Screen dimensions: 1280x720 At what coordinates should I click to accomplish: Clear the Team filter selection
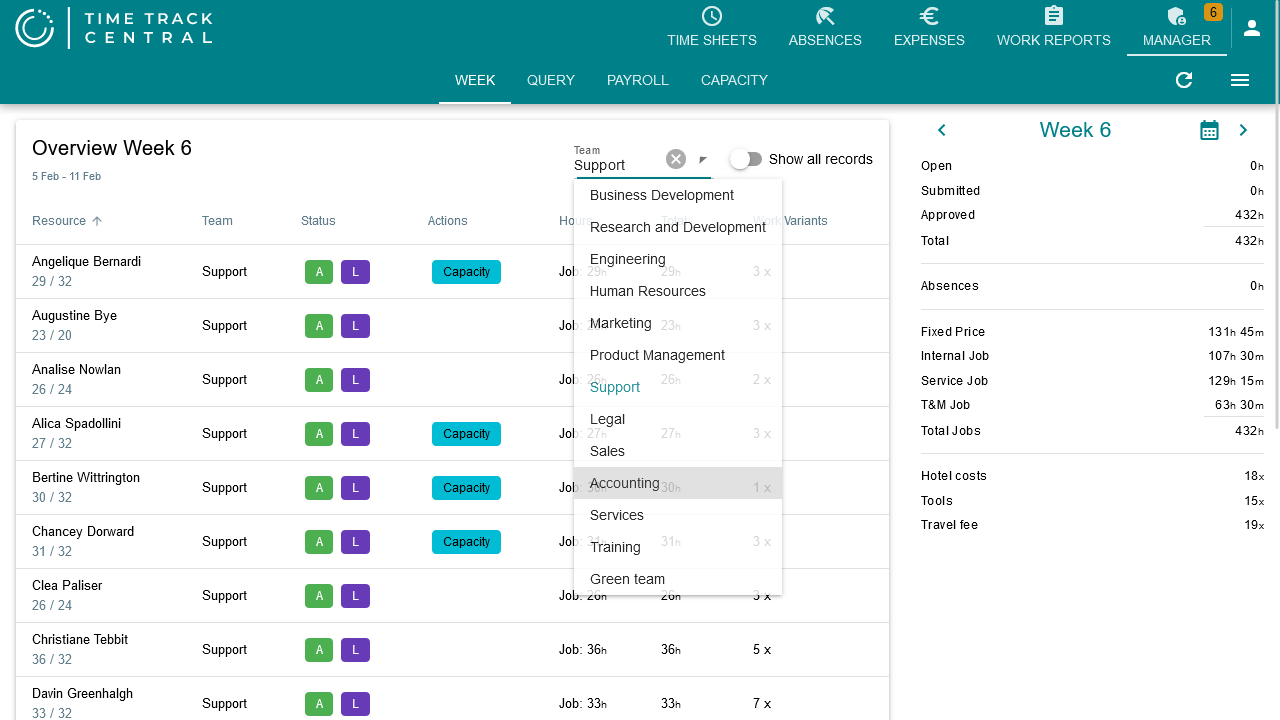(676, 159)
